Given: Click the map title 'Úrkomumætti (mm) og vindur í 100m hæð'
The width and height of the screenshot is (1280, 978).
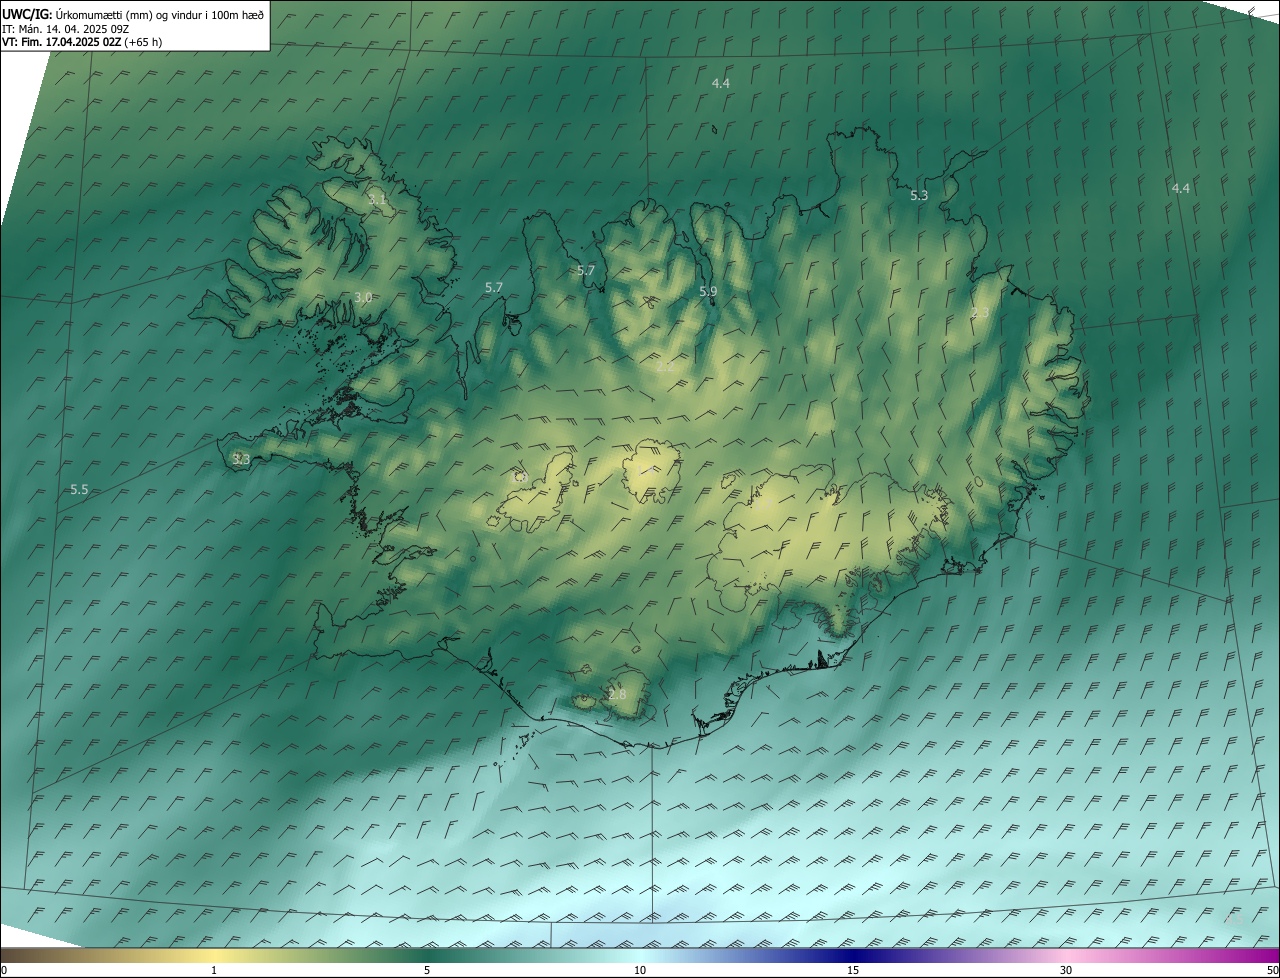Looking at the screenshot, I should (x=160, y=14).
